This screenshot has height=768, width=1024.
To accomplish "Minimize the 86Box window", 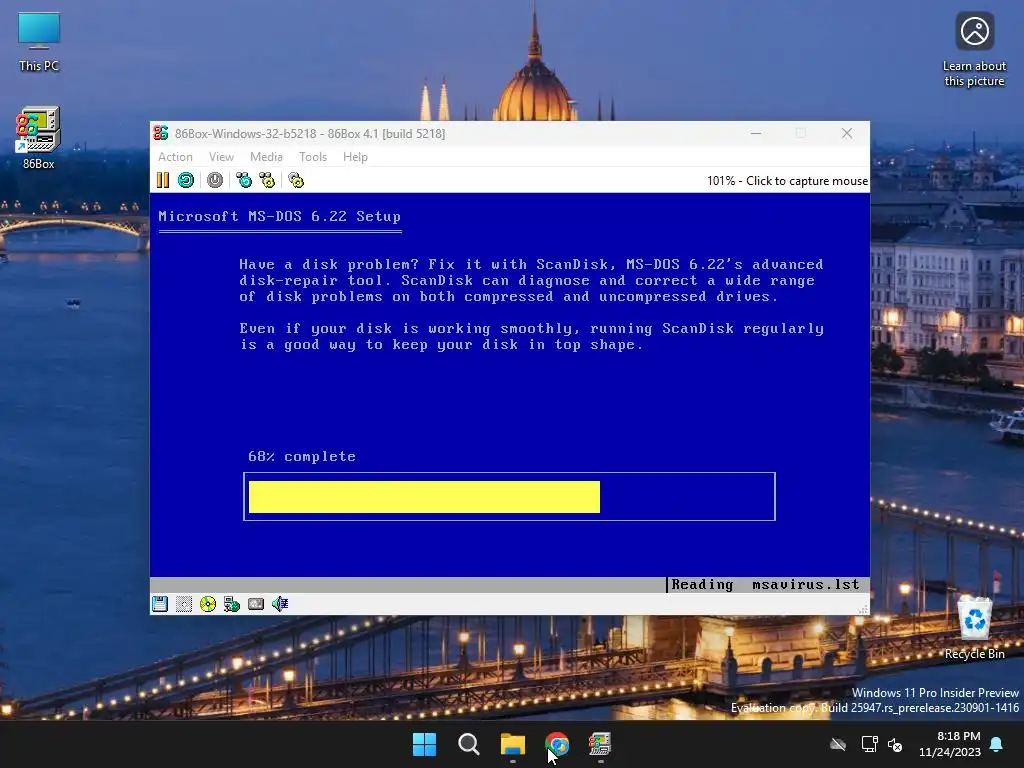I will 756,133.
